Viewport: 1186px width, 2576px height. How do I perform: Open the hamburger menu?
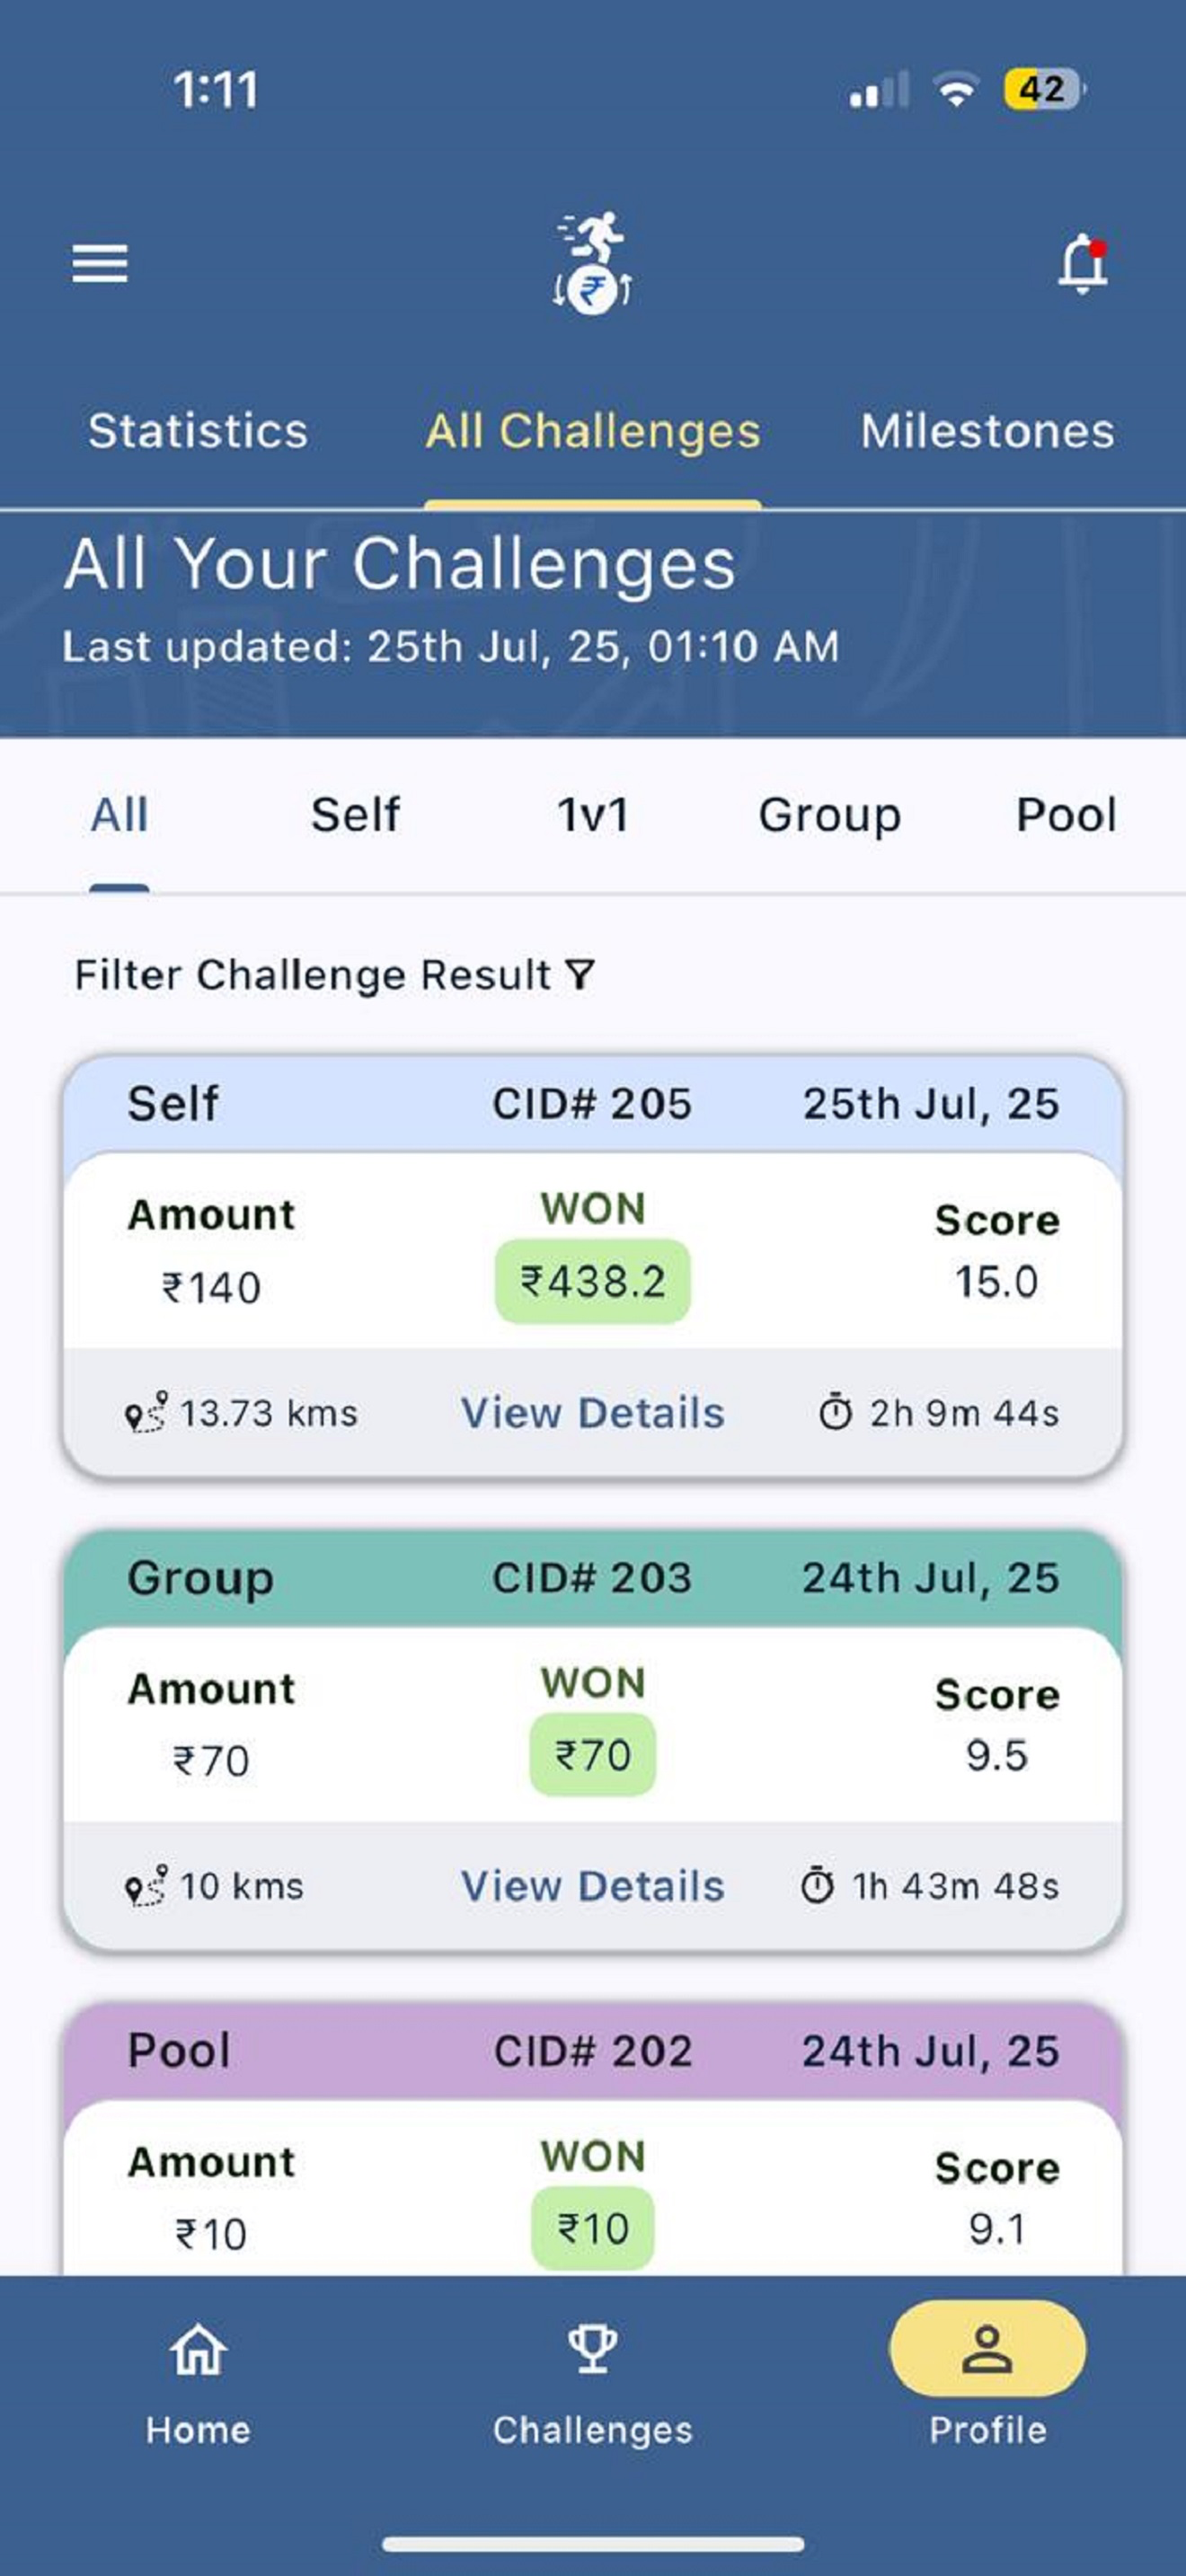pyautogui.click(x=100, y=263)
